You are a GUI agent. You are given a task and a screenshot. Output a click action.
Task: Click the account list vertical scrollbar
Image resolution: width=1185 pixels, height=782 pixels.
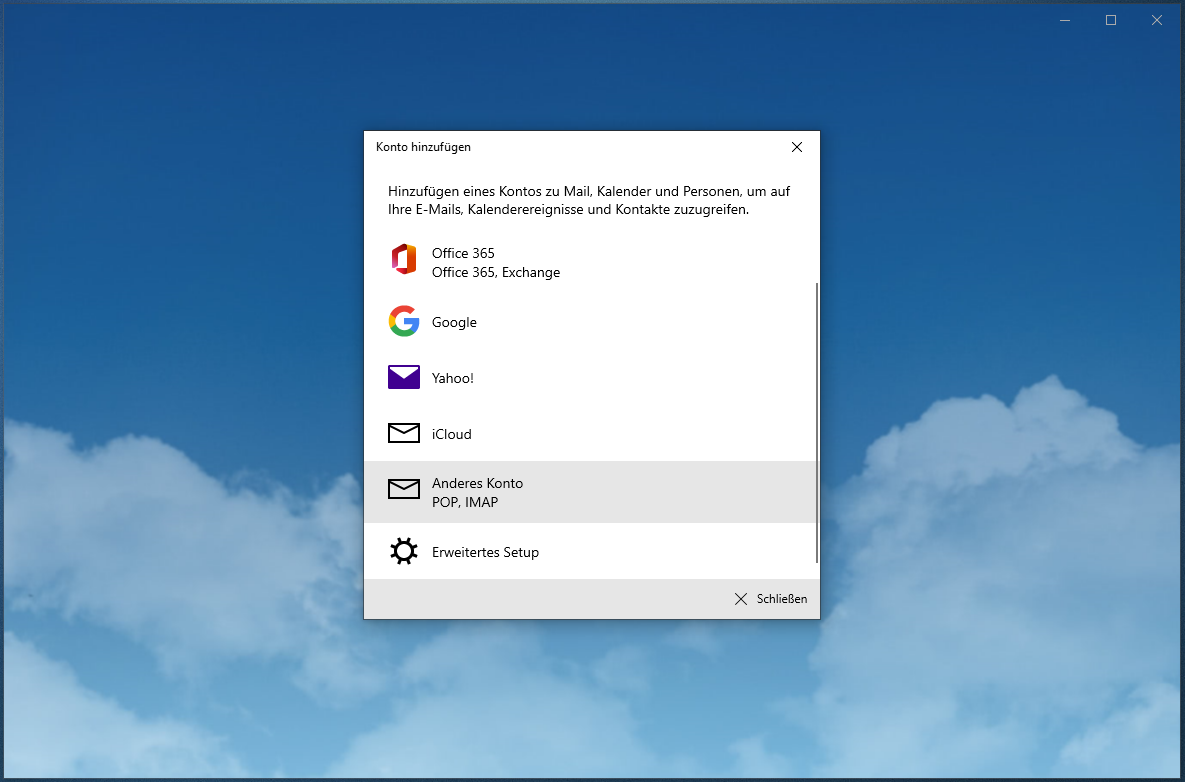point(817,420)
